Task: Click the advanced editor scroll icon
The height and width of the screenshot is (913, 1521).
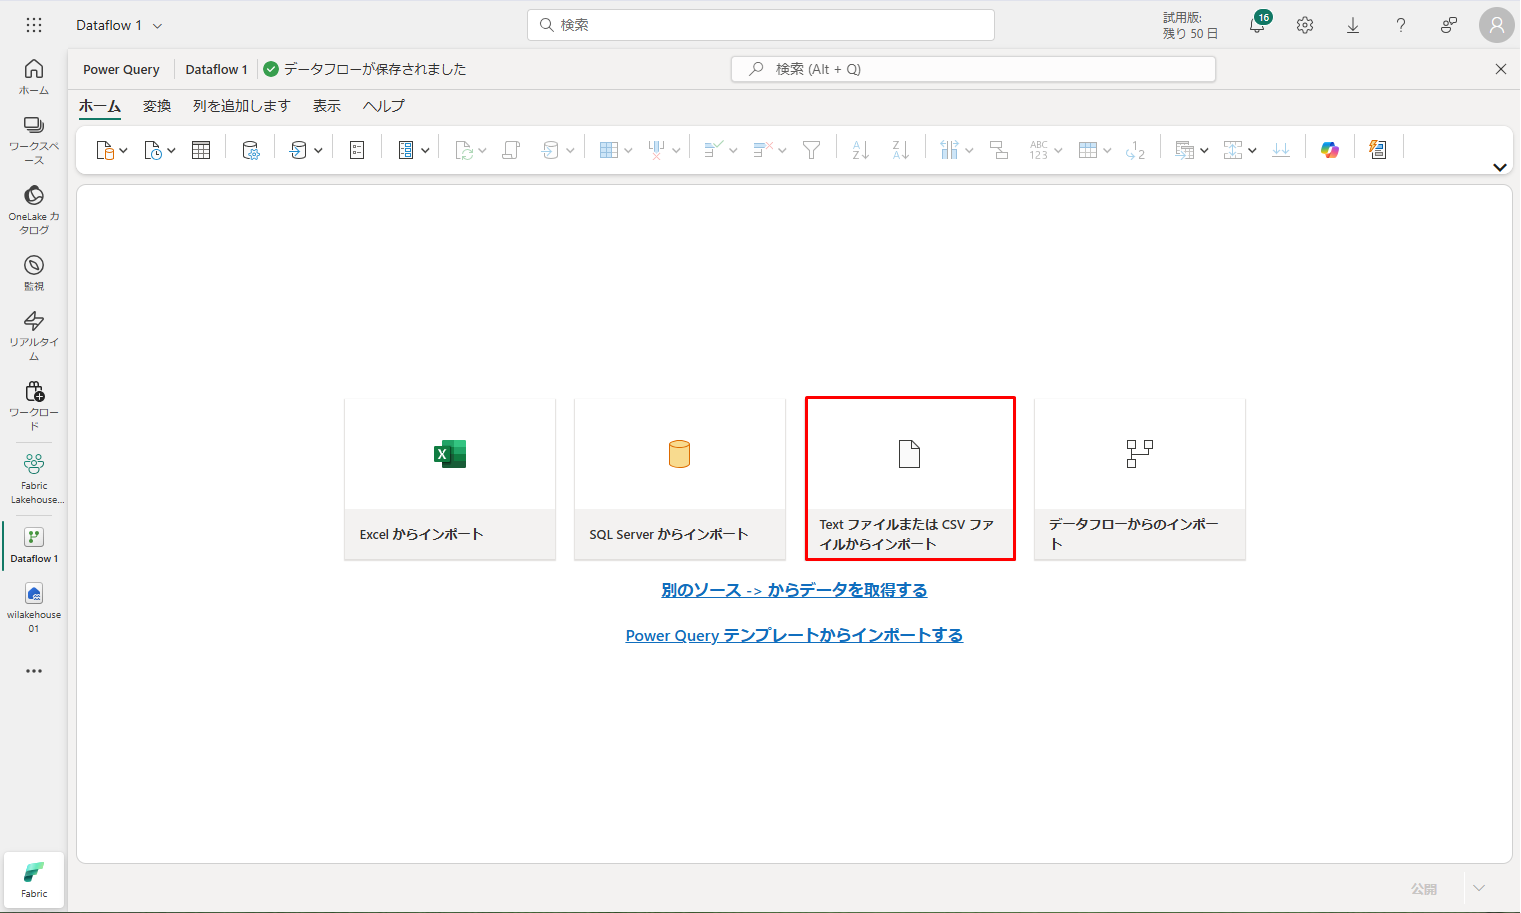Action: pyautogui.click(x=511, y=150)
